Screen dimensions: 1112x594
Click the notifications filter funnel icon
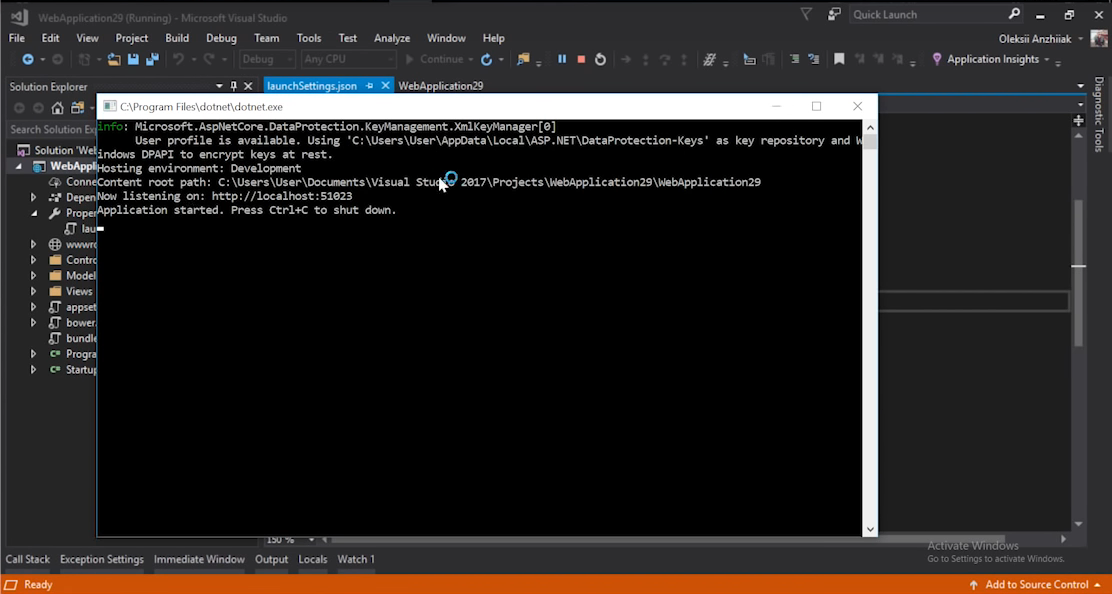[806, 14]
